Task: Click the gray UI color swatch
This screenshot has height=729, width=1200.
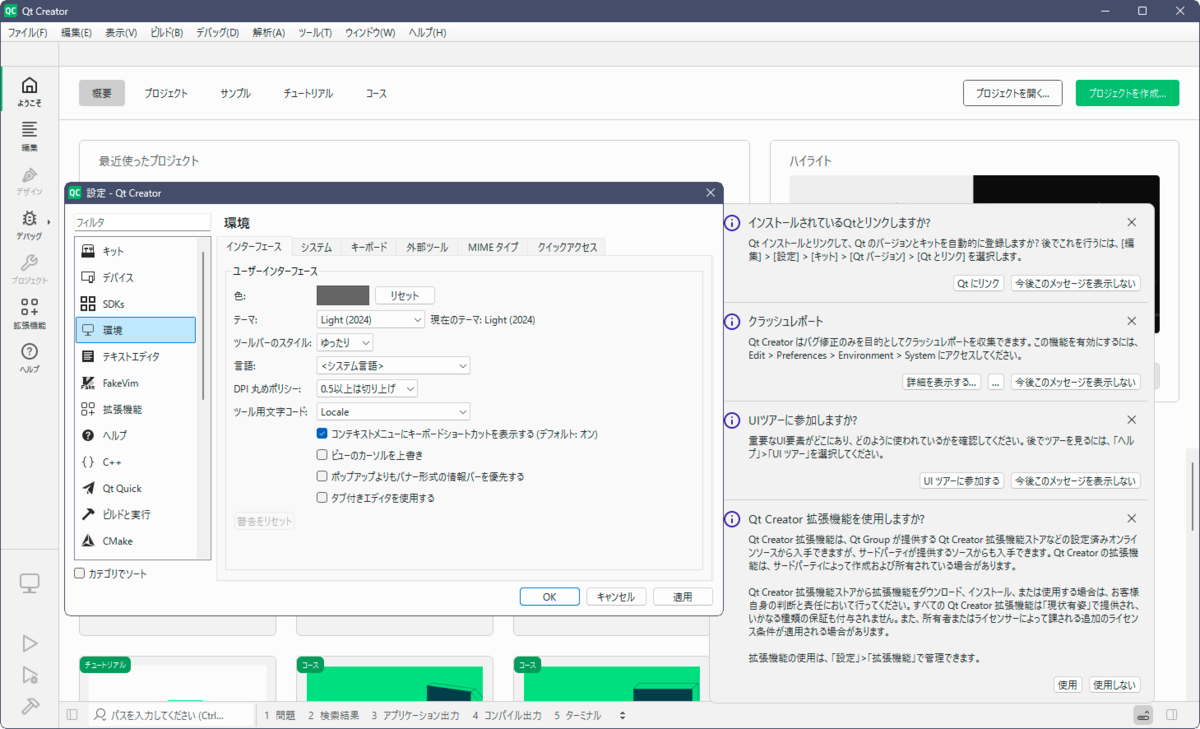Action: pos(343,295)
